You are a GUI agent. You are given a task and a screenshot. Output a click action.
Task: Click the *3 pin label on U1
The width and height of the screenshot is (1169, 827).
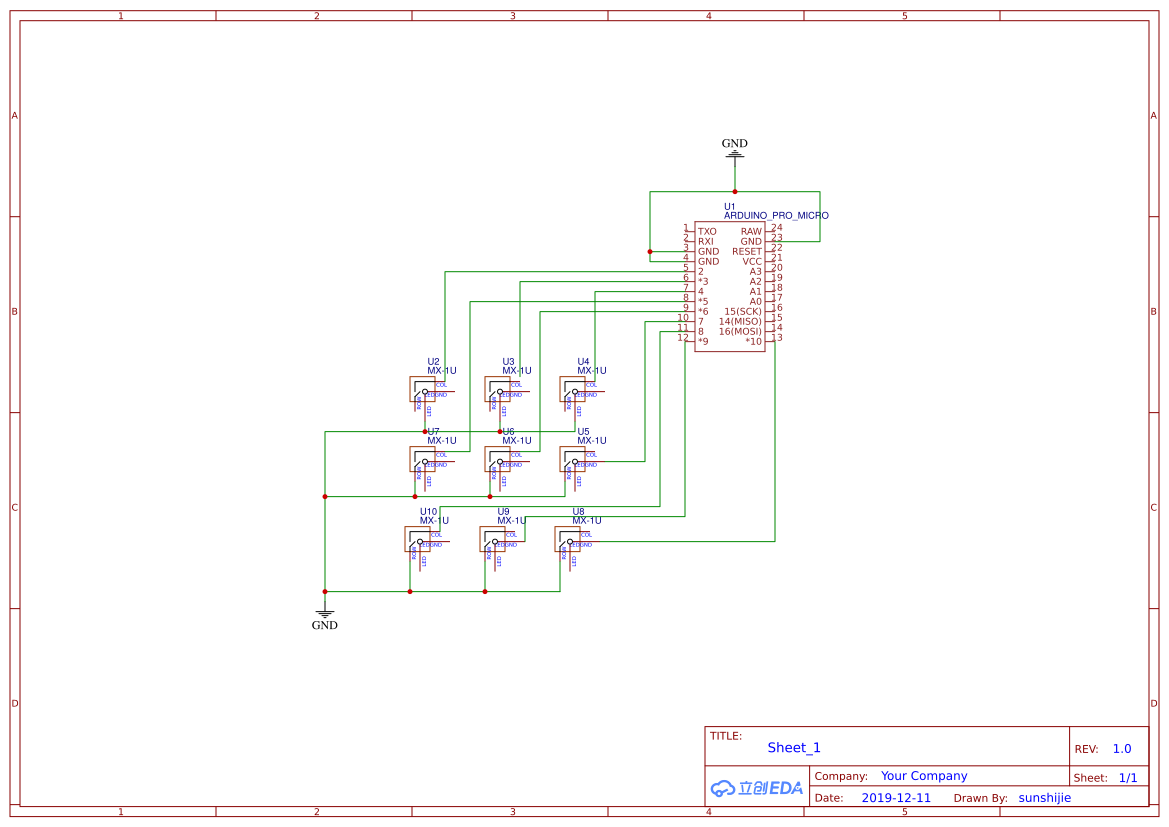click(703, 282)
